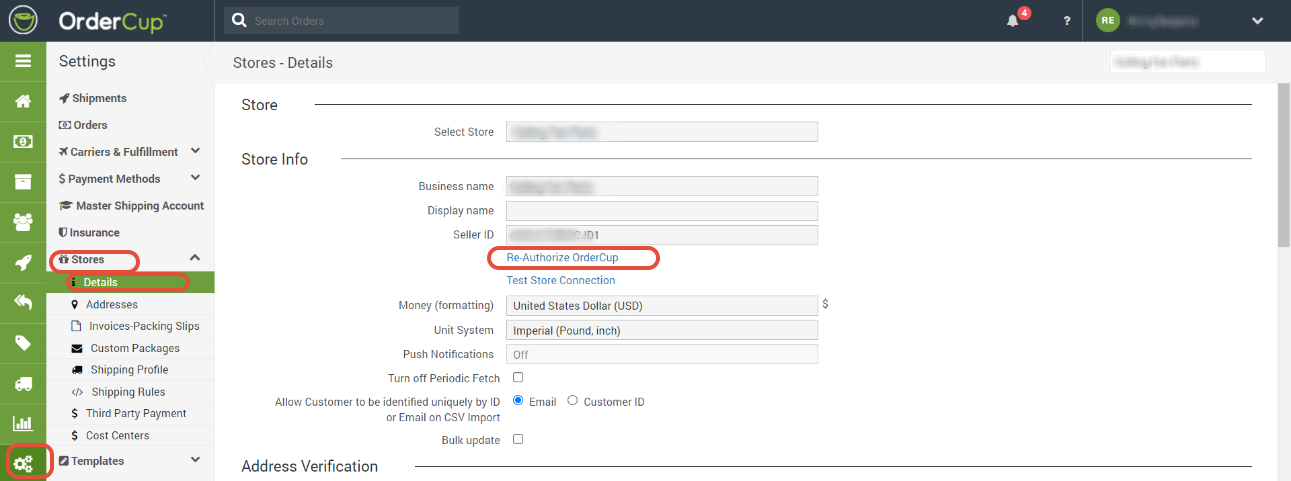The width and height of the screenshot is (1291, 481).
Task: Open user account dropdown chevron
Action: (x=1258, y=21)
